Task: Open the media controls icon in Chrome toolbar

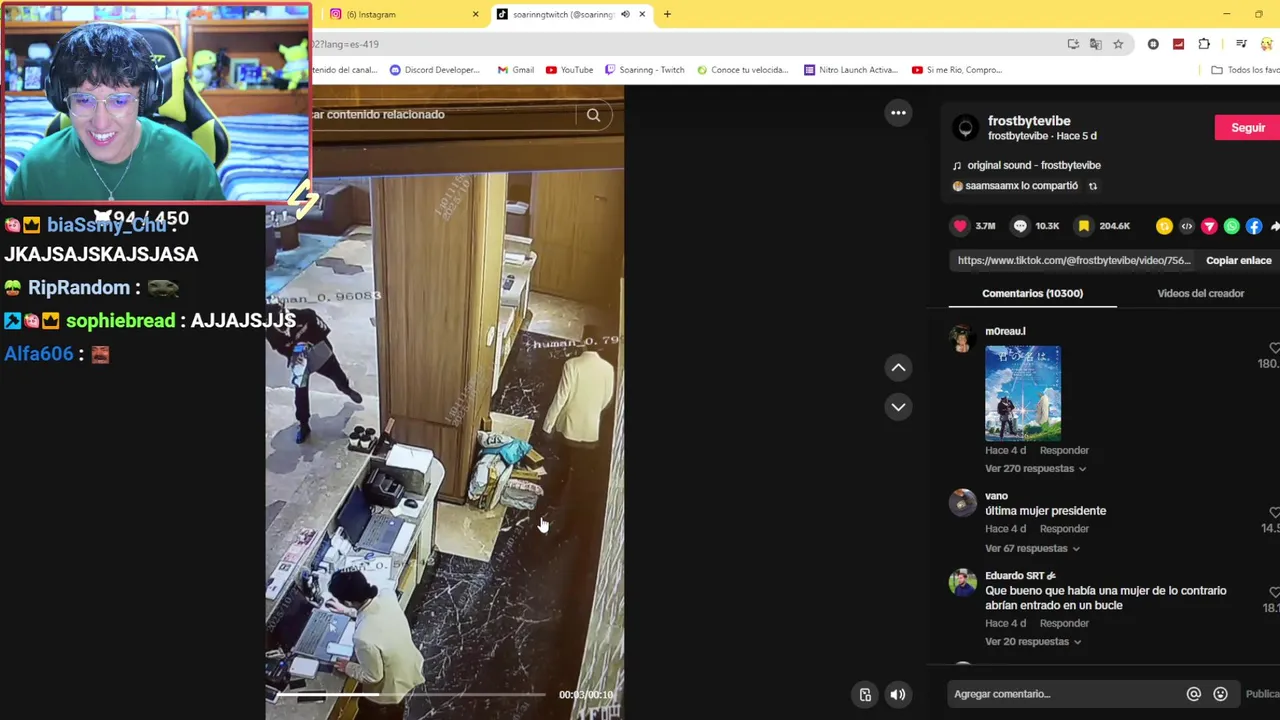Action: click(1241, 44)
